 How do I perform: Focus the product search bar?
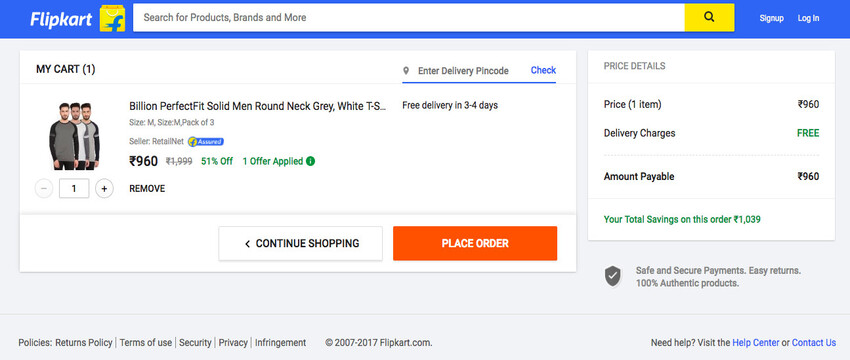[409, 17]
